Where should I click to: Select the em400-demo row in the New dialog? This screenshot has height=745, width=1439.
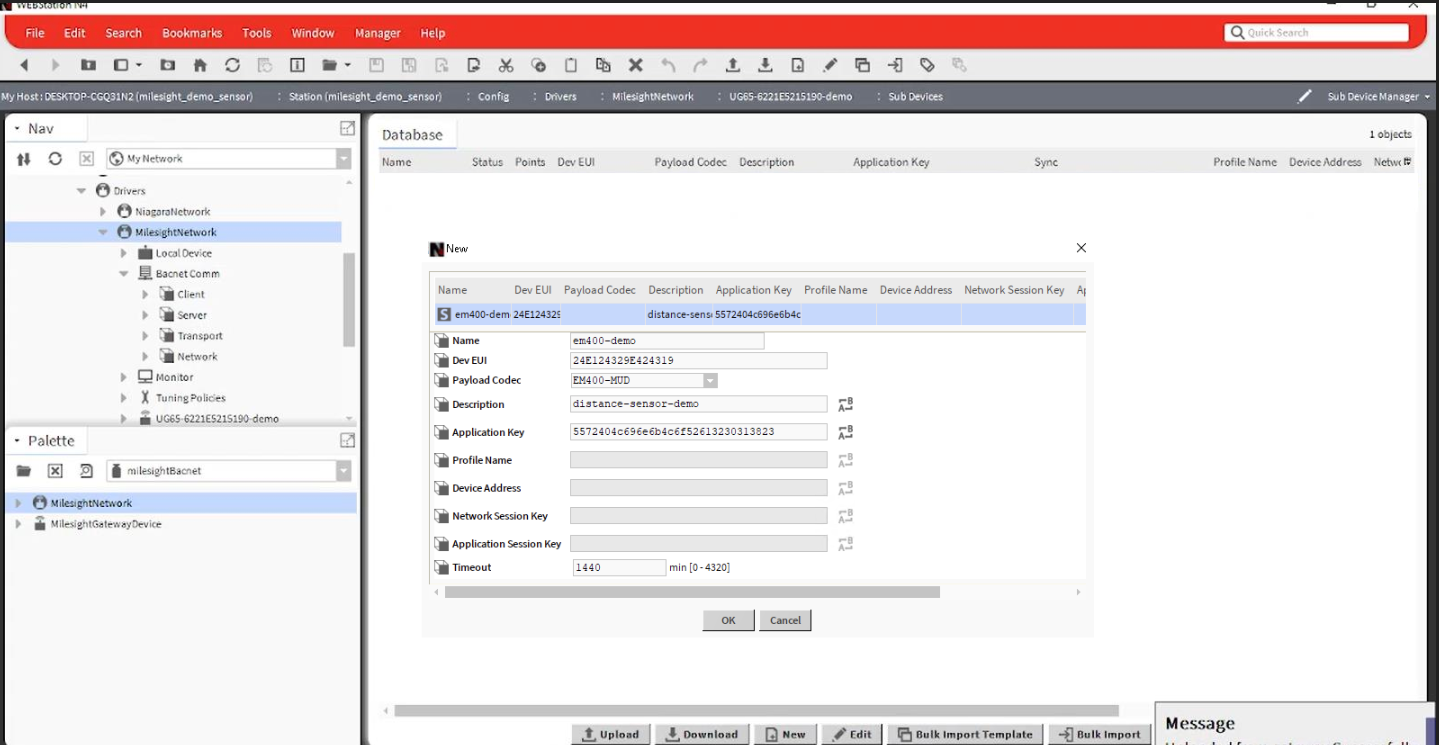point(760,314)
